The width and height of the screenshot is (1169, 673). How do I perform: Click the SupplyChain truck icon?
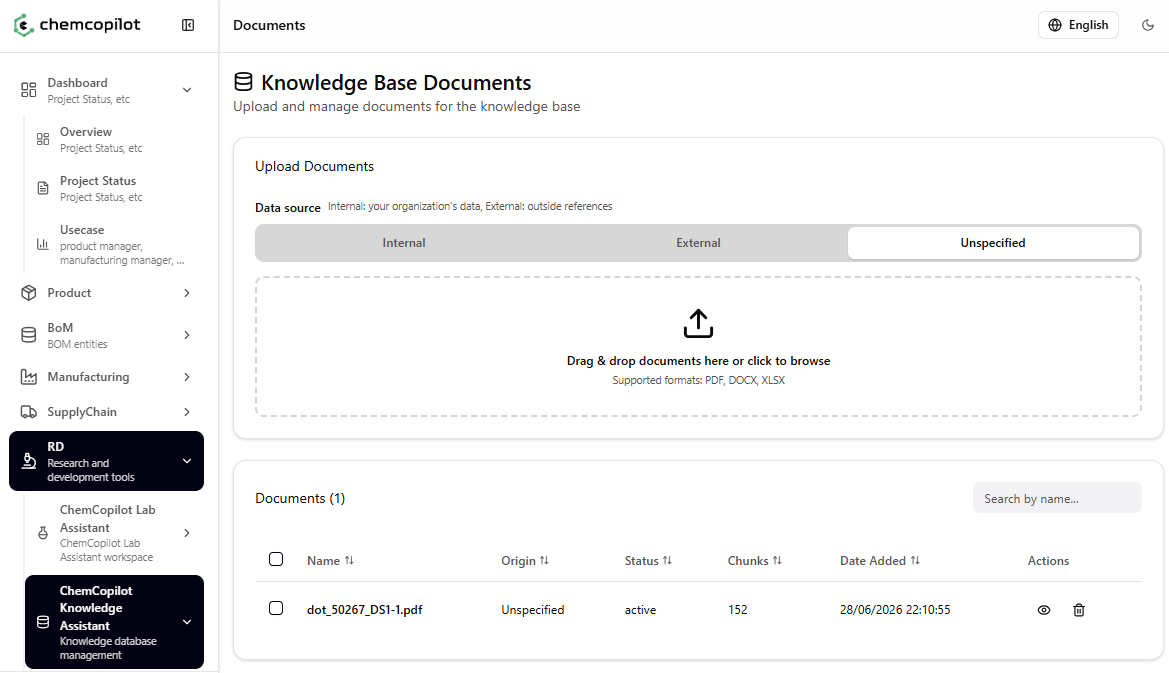click(x=28, y=412)
